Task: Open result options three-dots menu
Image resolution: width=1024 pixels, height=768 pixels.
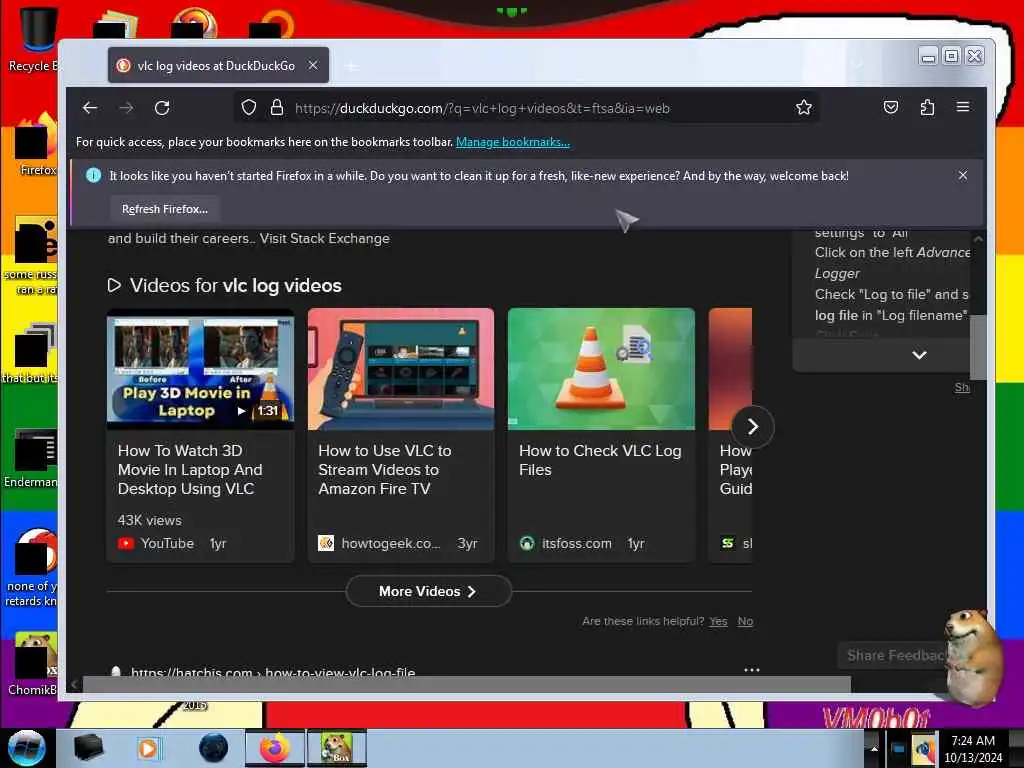Action: [x=752, y=669]
